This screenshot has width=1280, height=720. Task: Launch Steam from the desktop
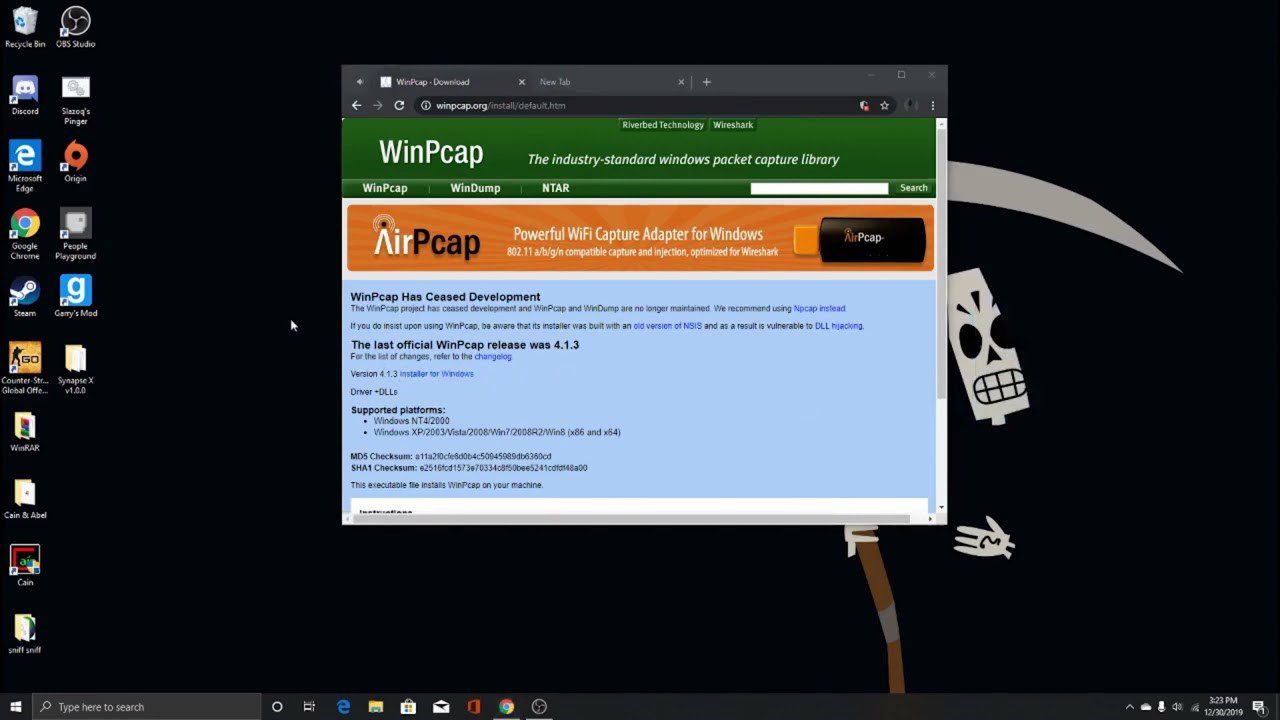click(x=25, y=290)
